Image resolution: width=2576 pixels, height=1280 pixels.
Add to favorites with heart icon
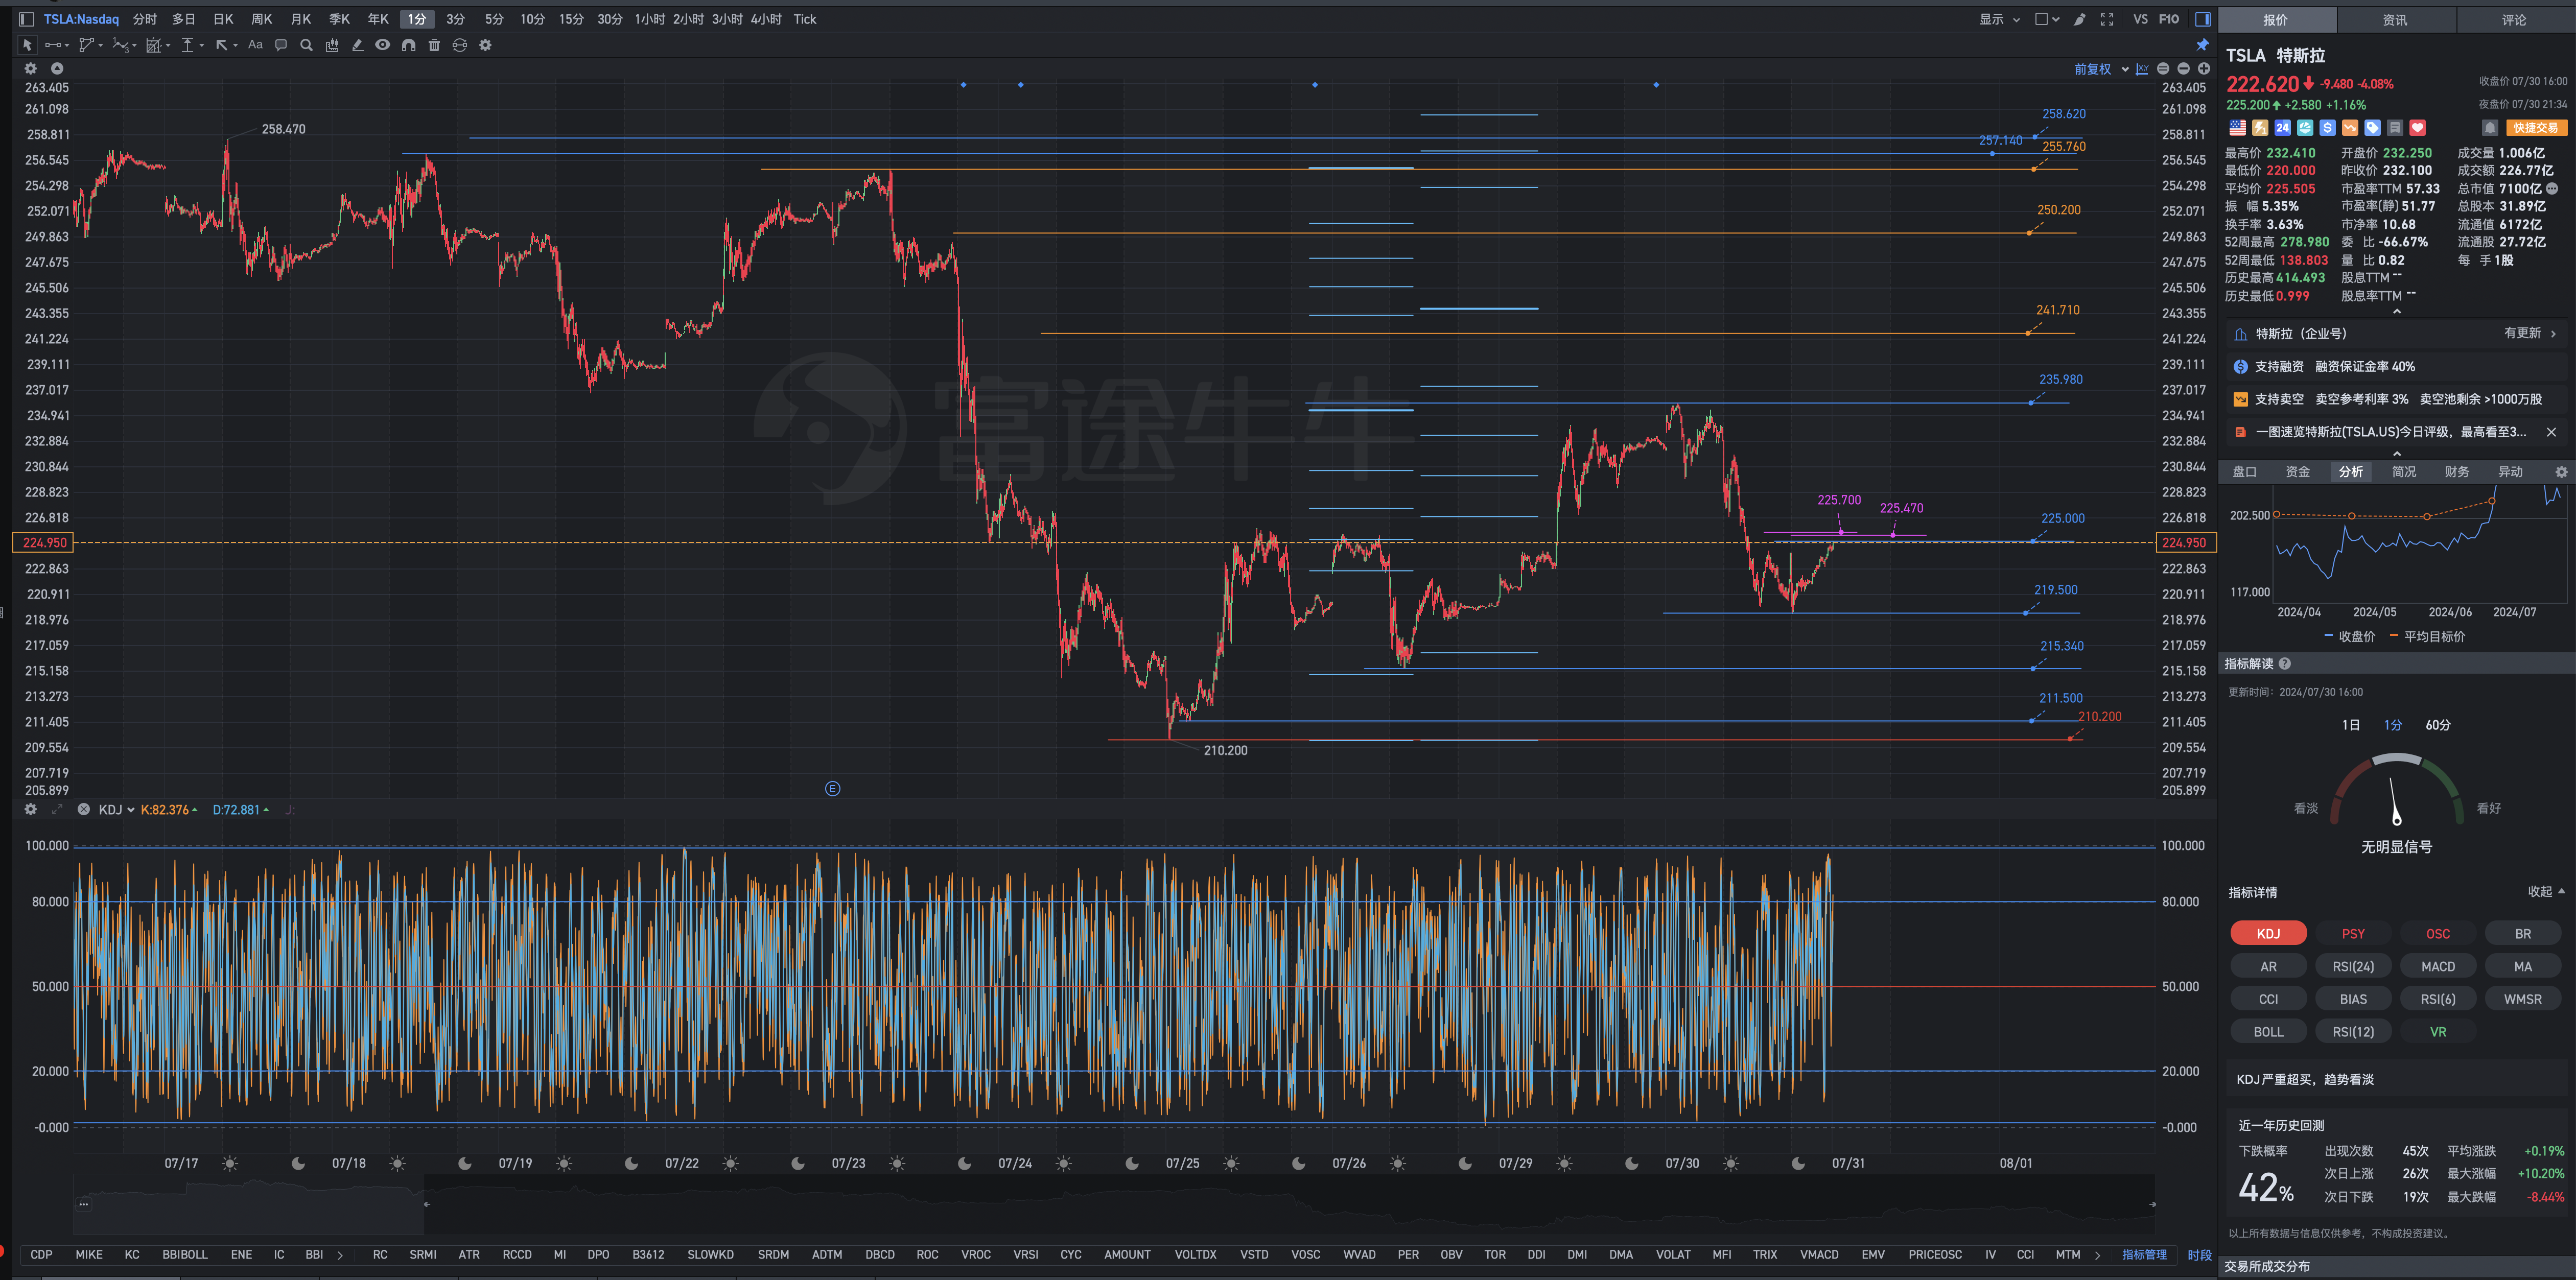tap(2417, 128)
